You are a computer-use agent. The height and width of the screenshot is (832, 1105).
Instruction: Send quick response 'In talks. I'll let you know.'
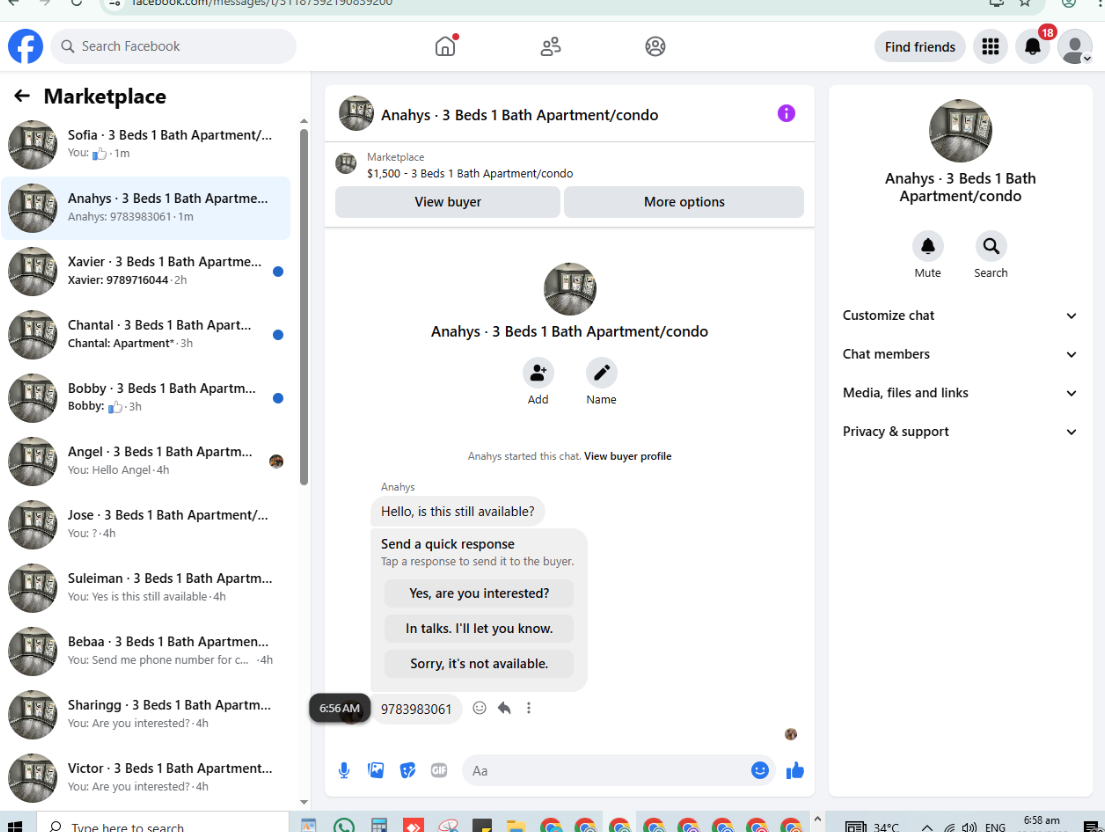479,628
